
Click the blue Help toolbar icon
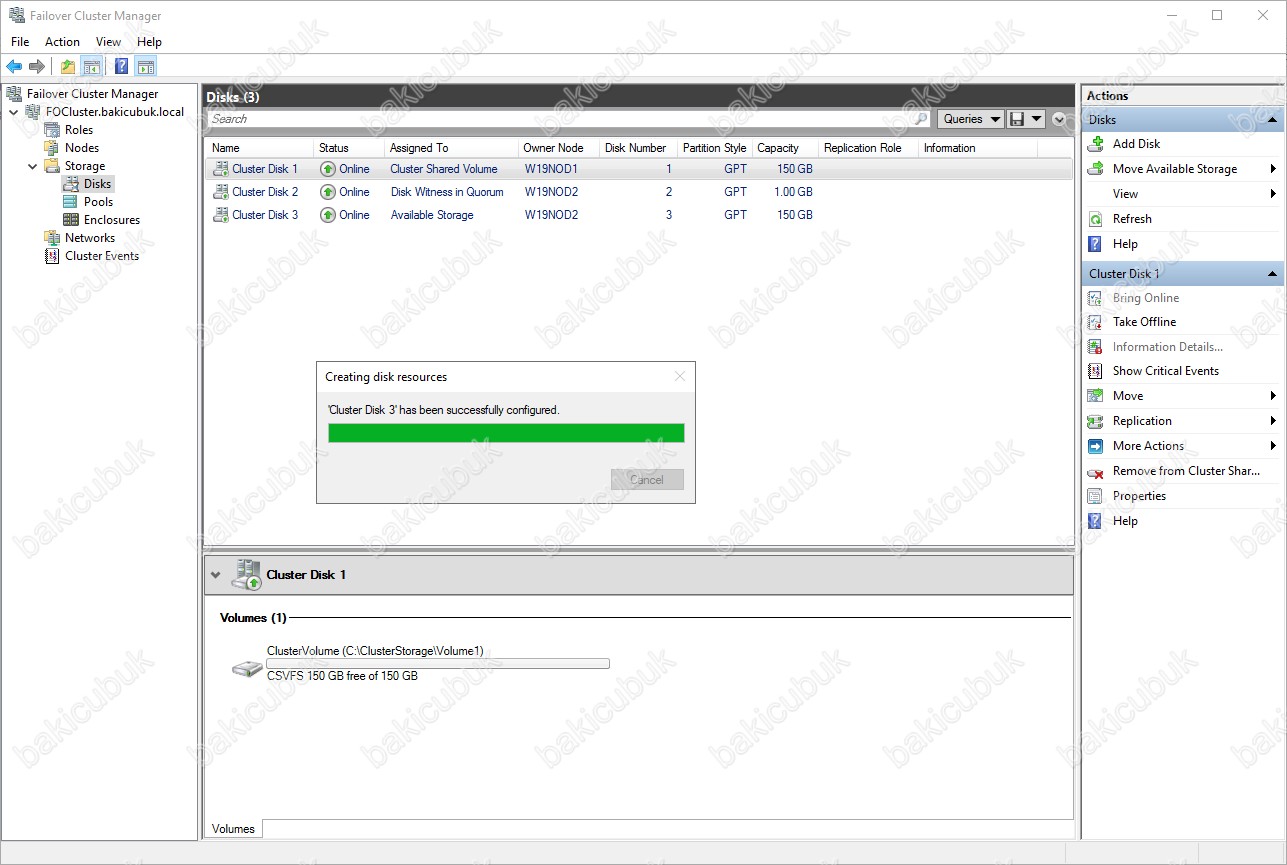(121, 67)
